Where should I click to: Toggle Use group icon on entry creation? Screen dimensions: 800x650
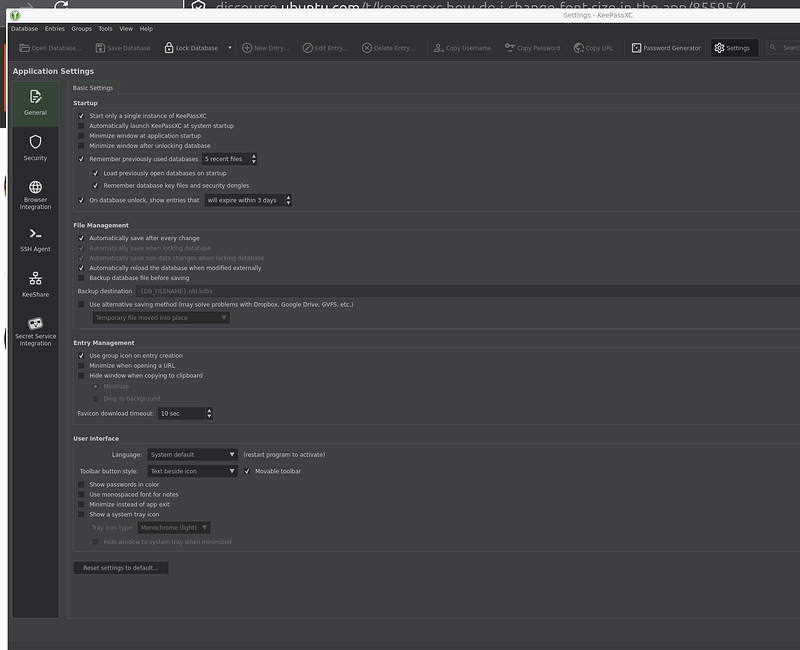point(81,356)
